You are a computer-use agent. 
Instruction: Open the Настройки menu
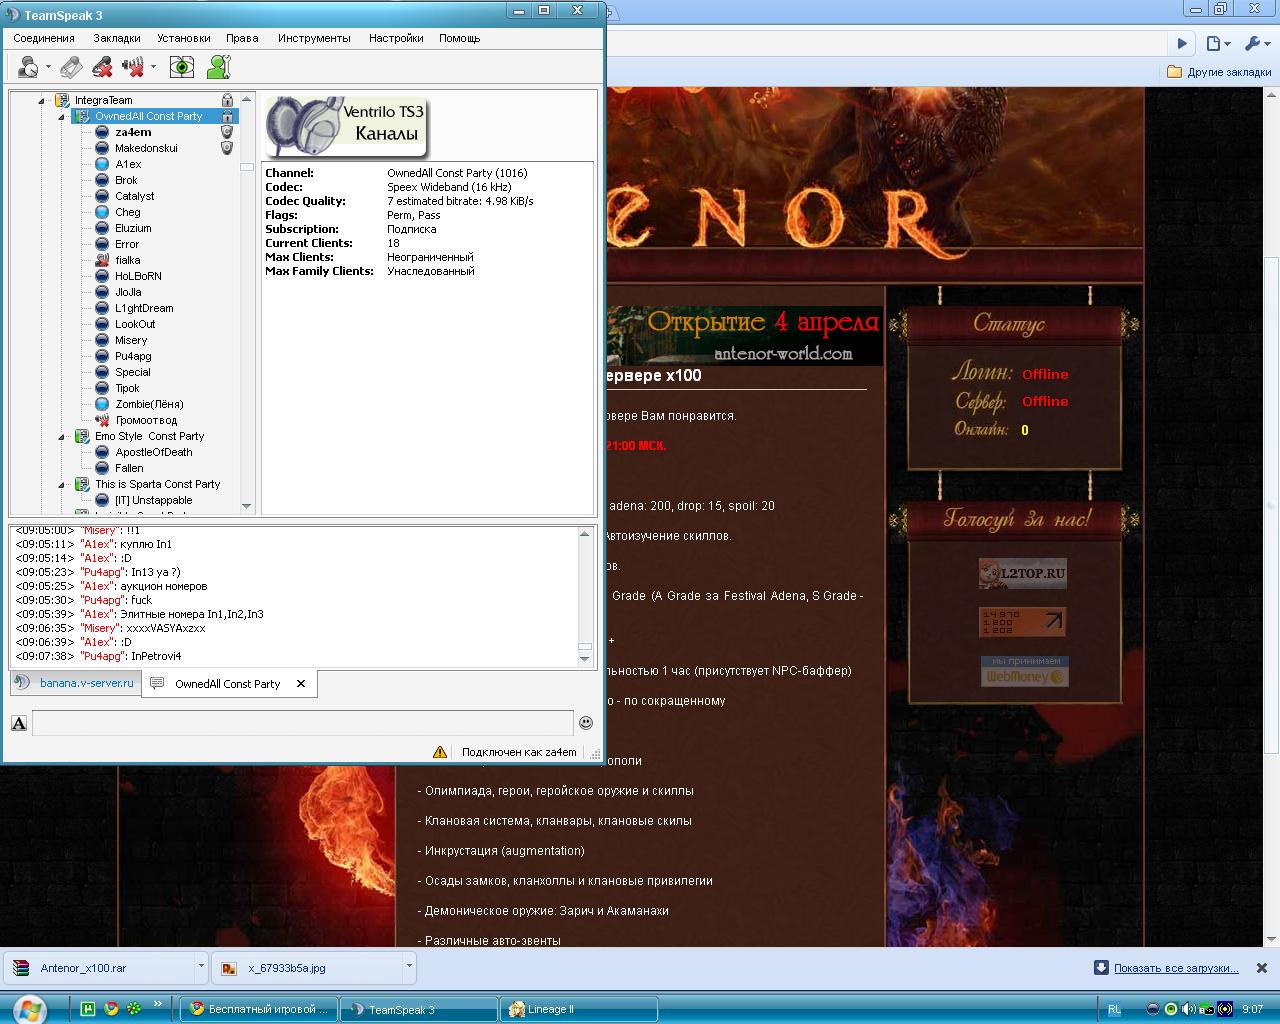point(396,38)
